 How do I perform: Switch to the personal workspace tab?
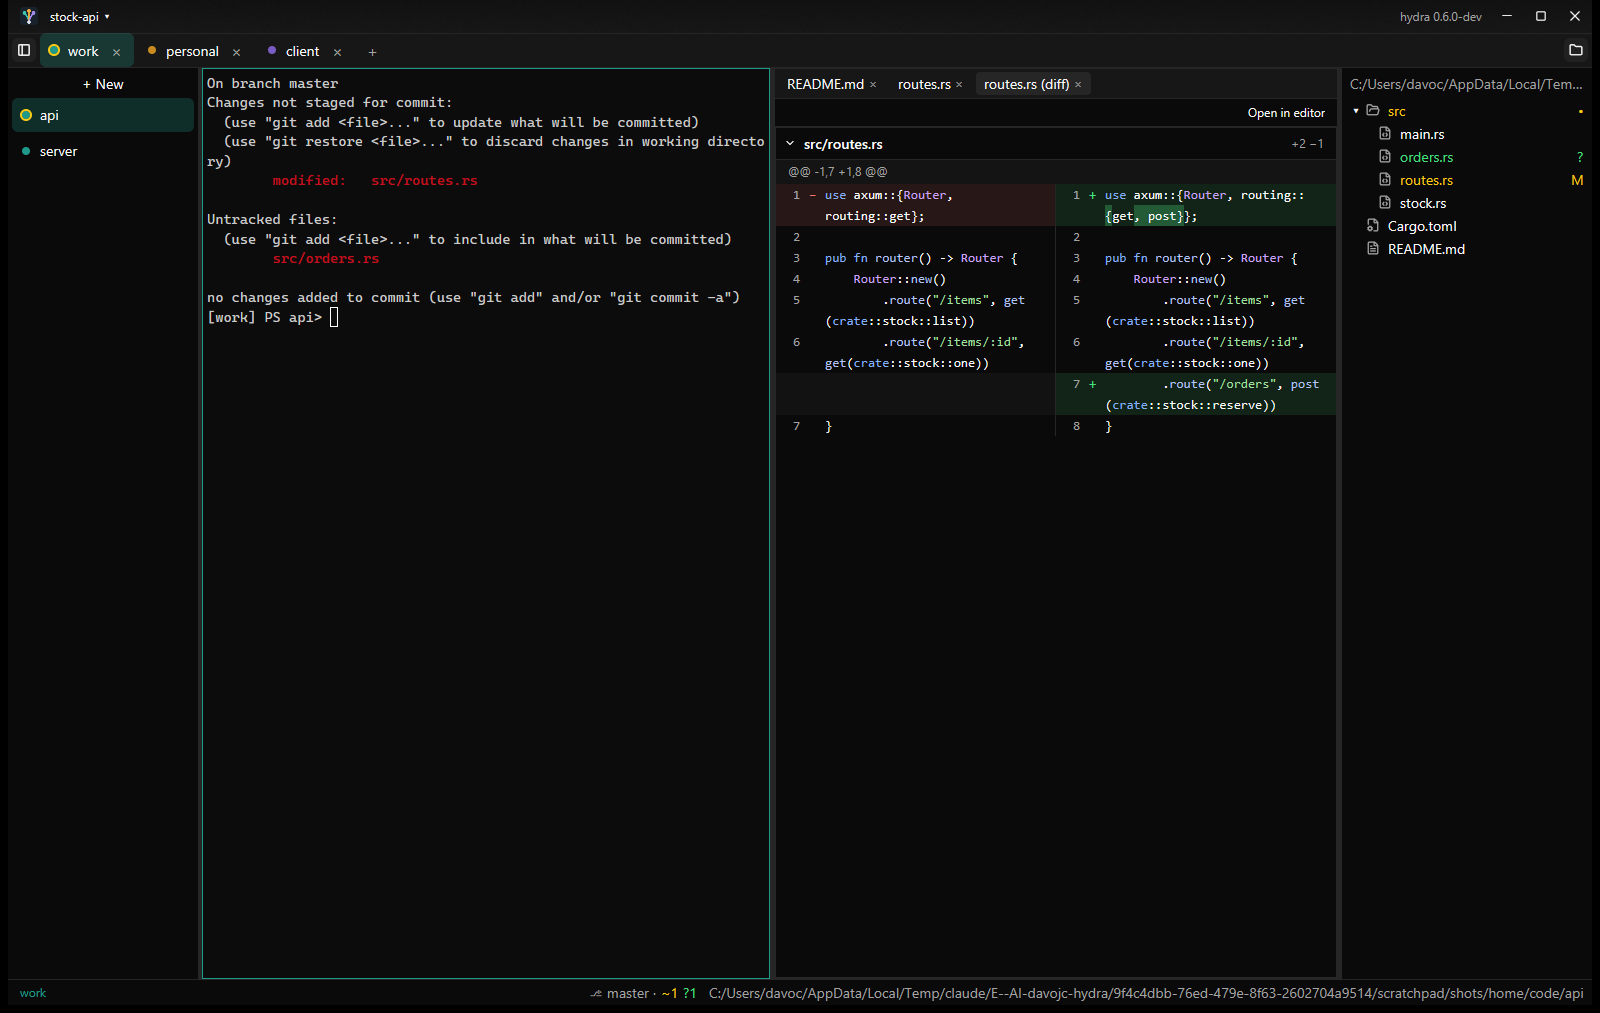[x=192, y=51]
